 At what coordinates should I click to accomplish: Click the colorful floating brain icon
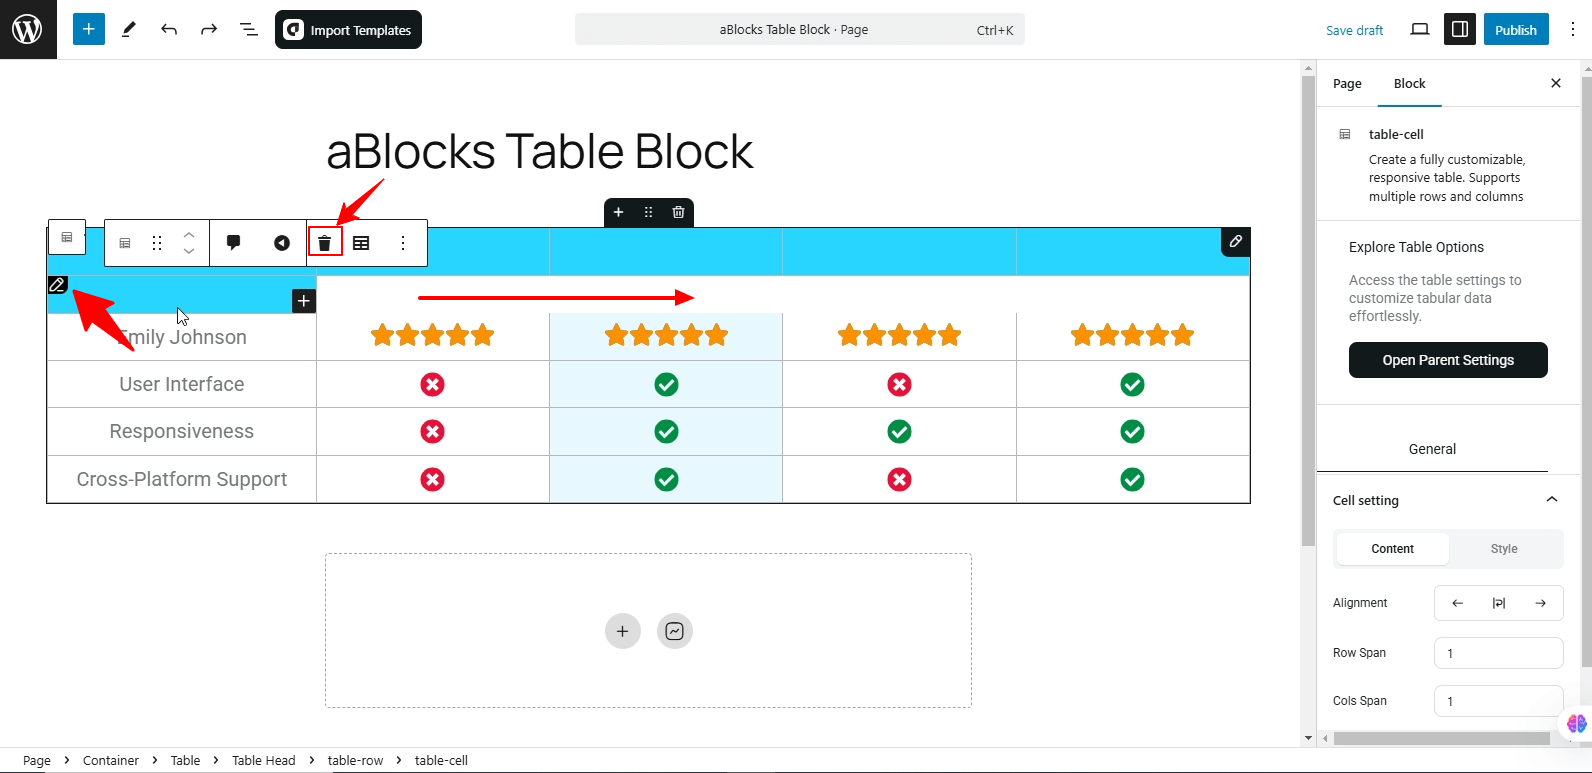click(x=1577, y=723)
